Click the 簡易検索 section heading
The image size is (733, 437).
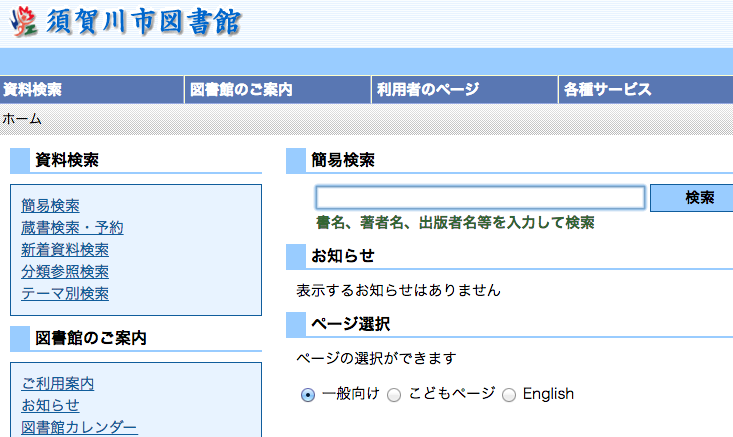tap(343, 160)
